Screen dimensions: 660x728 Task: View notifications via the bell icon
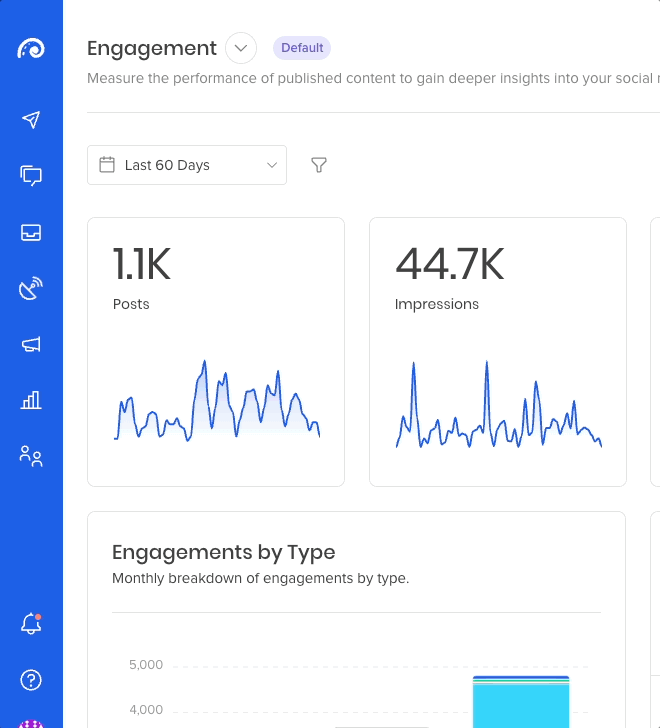pos(31,624)
